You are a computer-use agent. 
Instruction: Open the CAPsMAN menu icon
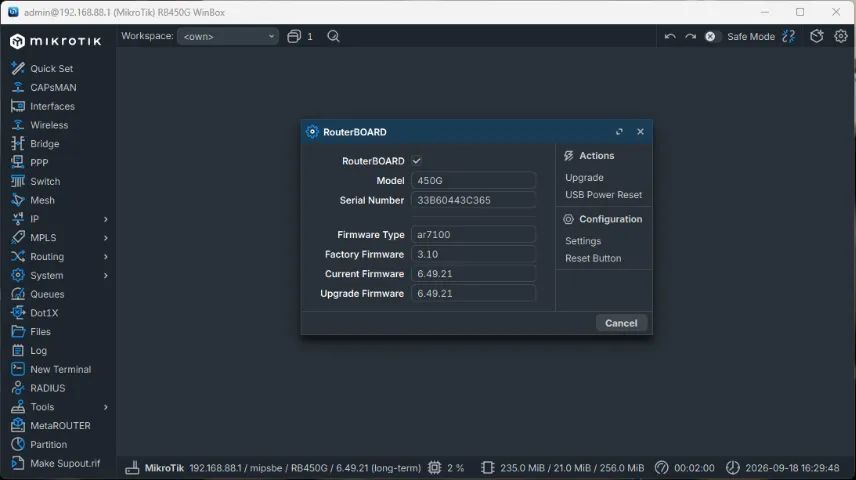[x=17, y=87]
